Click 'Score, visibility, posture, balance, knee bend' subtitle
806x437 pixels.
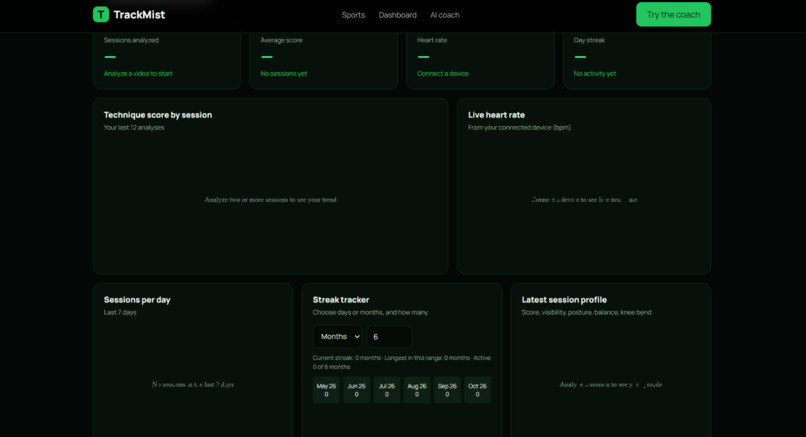tap(587, 312)
